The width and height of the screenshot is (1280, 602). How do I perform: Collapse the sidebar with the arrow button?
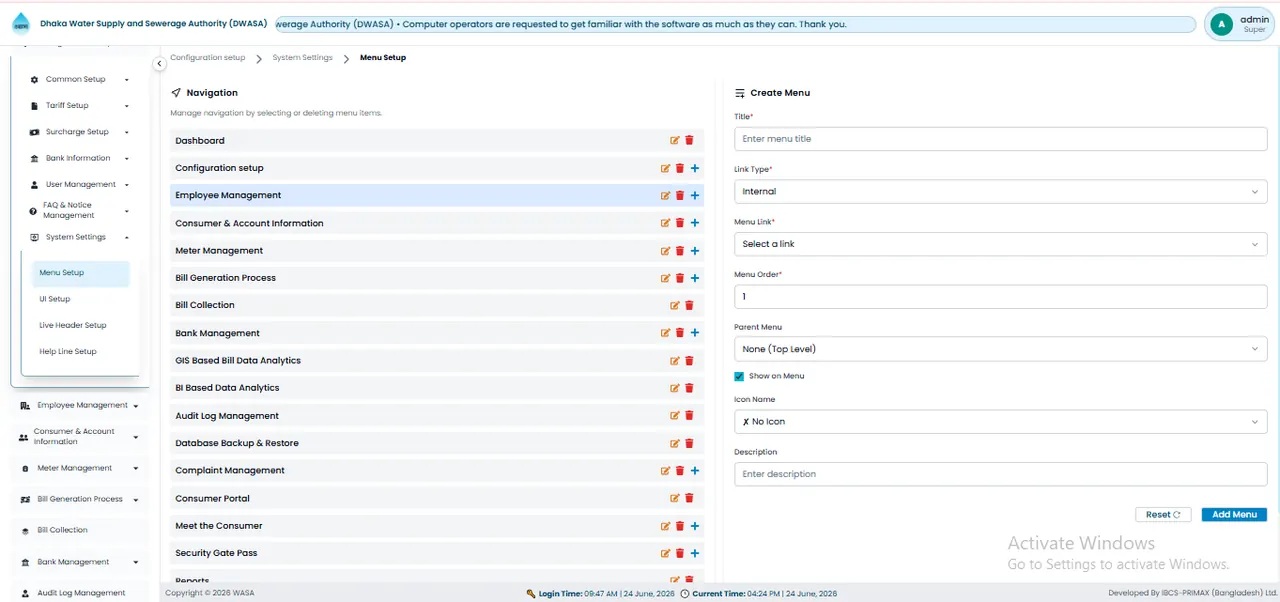click(x=159, y=64)
